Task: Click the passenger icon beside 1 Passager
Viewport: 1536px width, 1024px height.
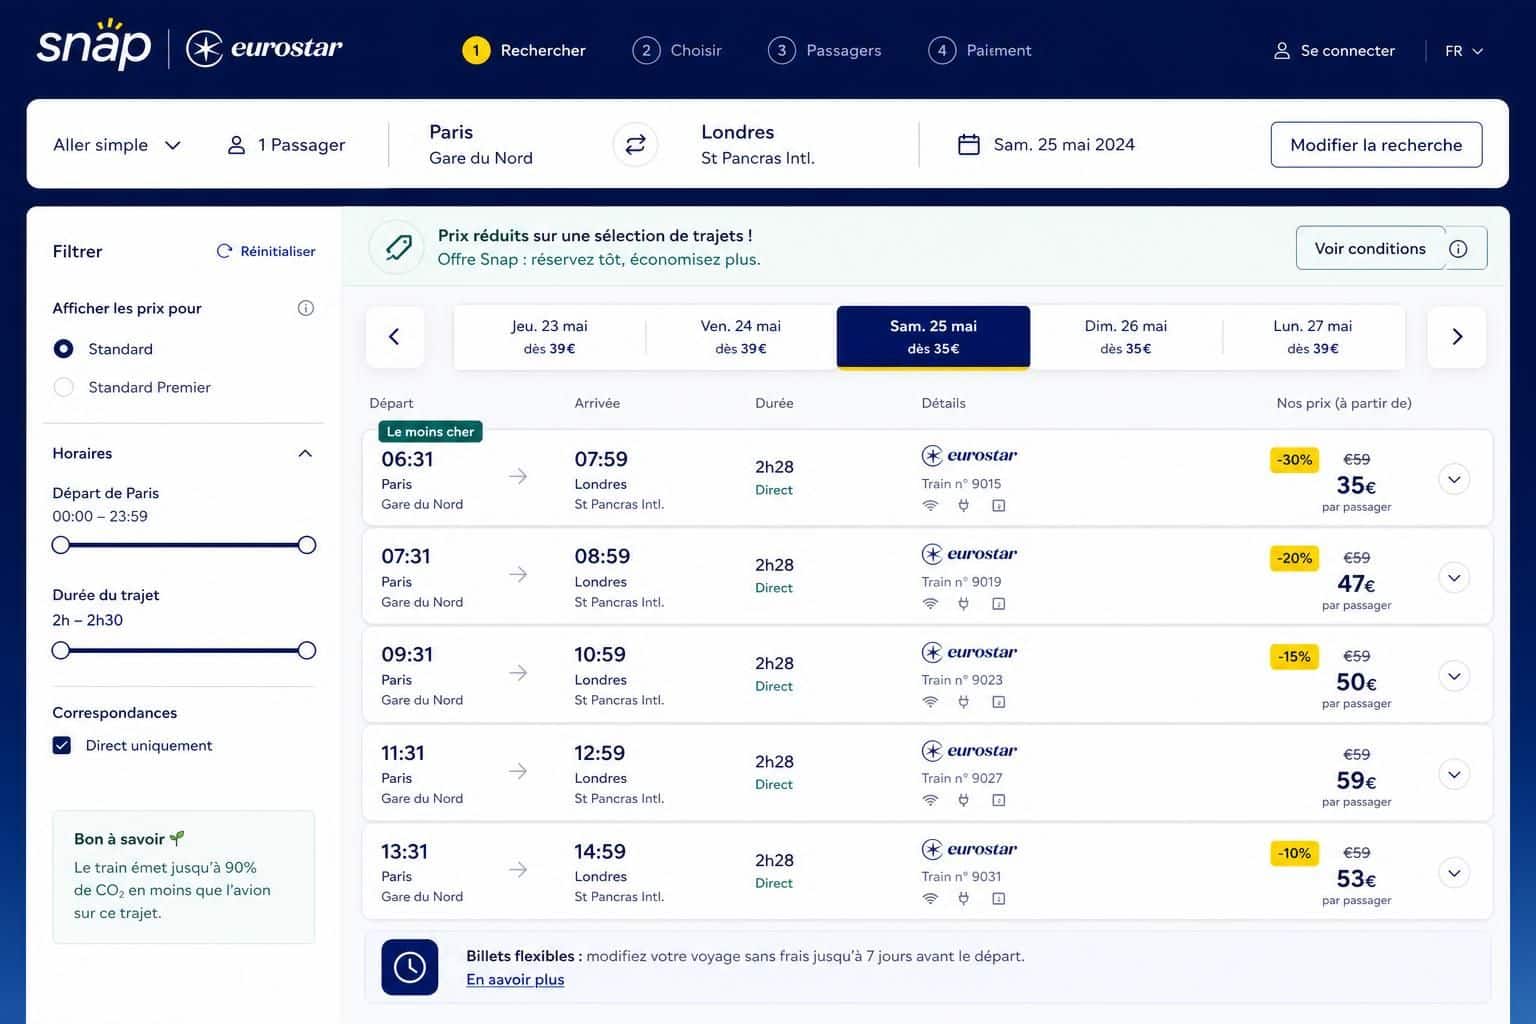Action: [x=236, y=145]
